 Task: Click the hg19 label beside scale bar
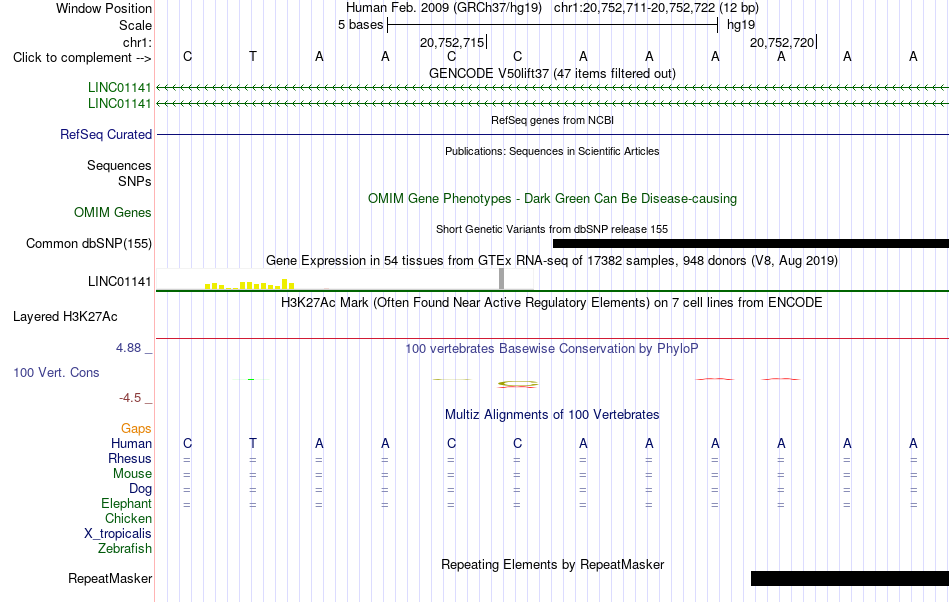[x=741, y=25]
